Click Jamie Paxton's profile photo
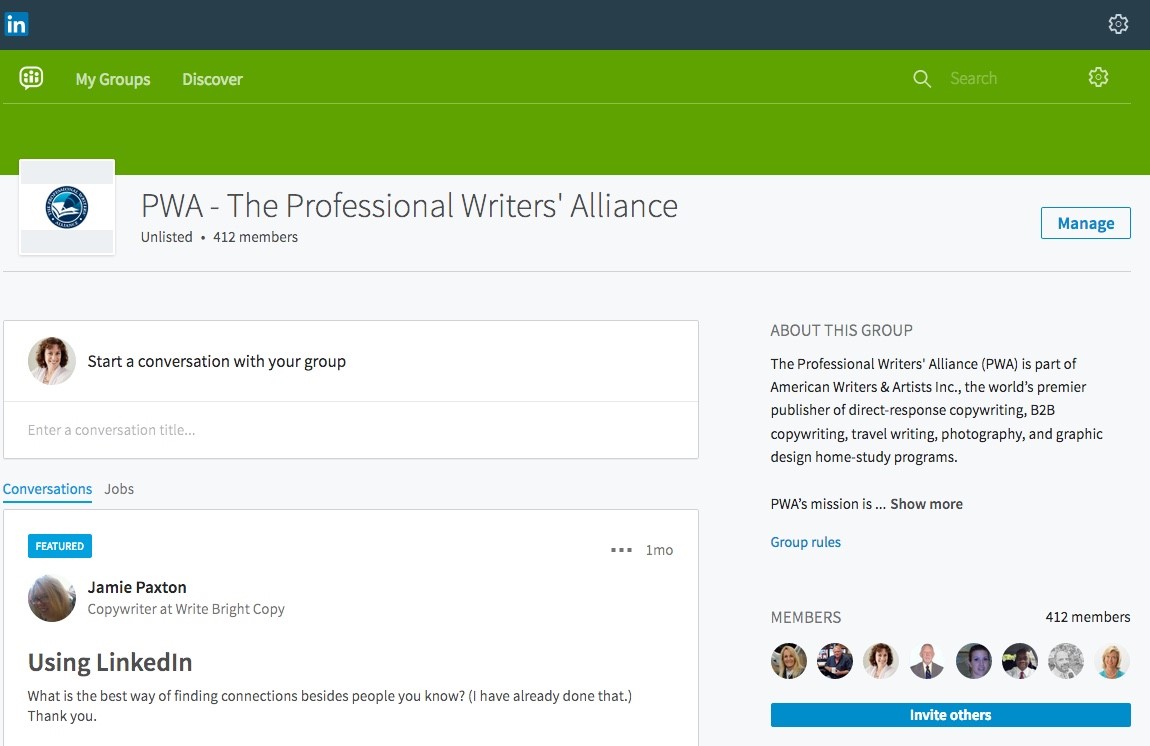The height and width of the screenshot is (746, 1150). (x=51, y=597)
